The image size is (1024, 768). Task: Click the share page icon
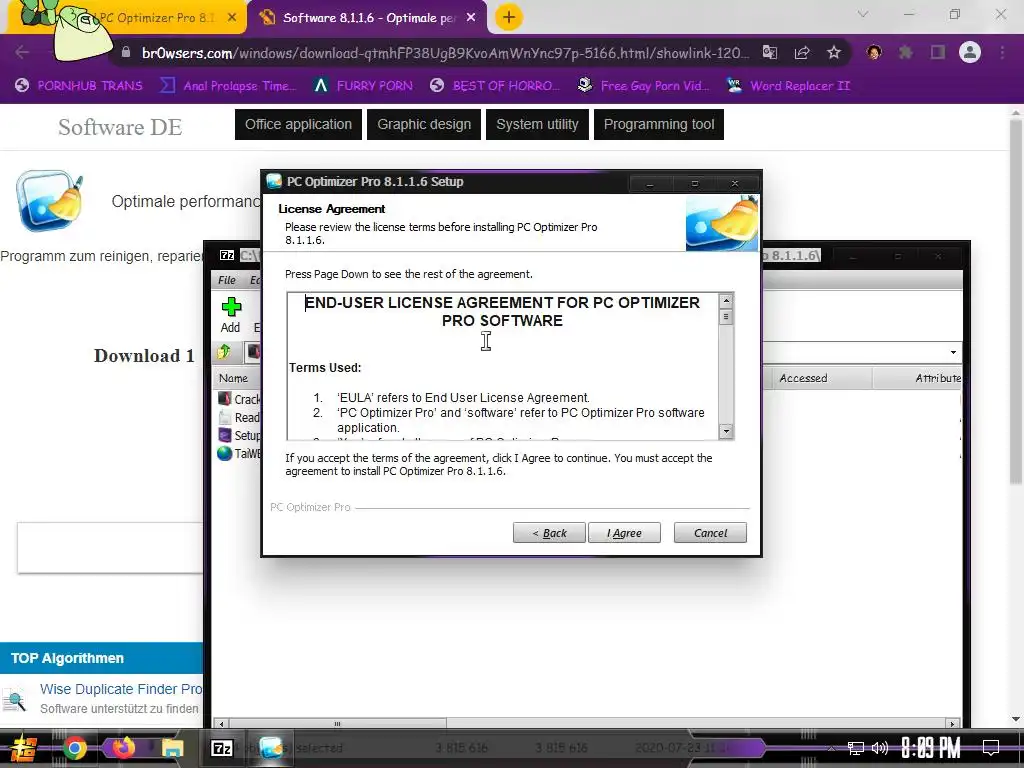point(802,52)
